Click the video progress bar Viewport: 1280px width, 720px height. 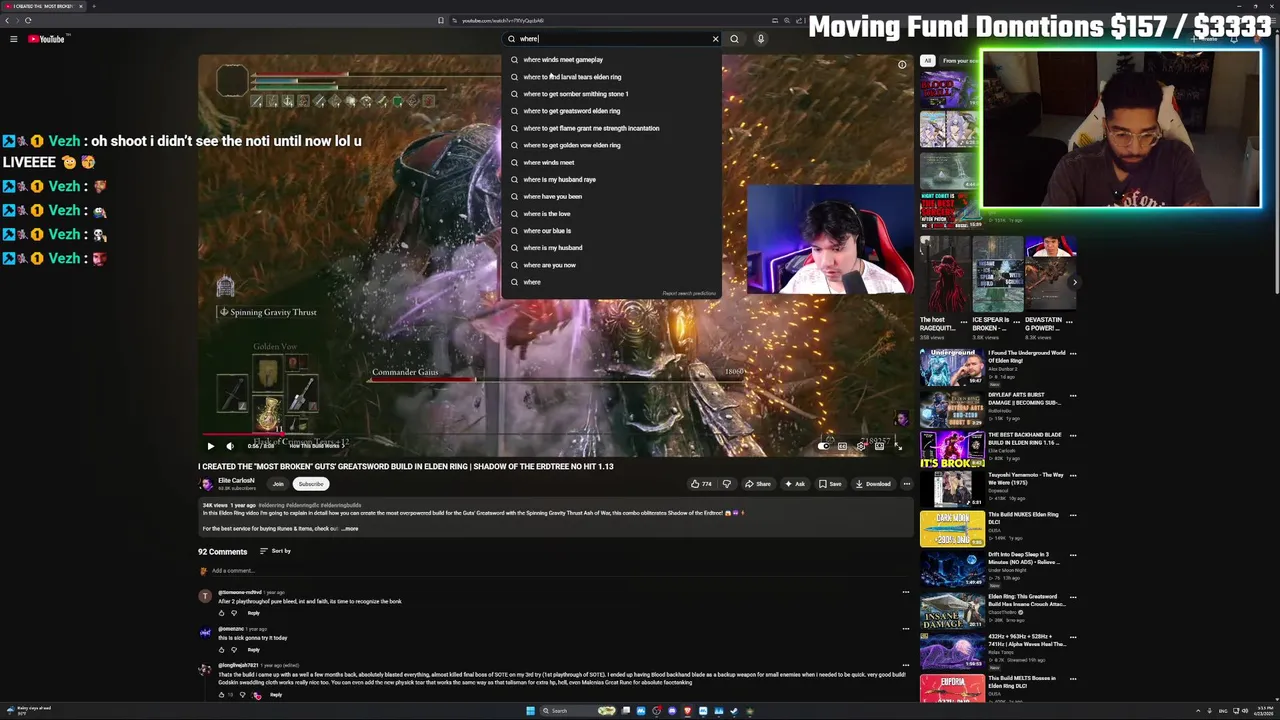point(555,435)
